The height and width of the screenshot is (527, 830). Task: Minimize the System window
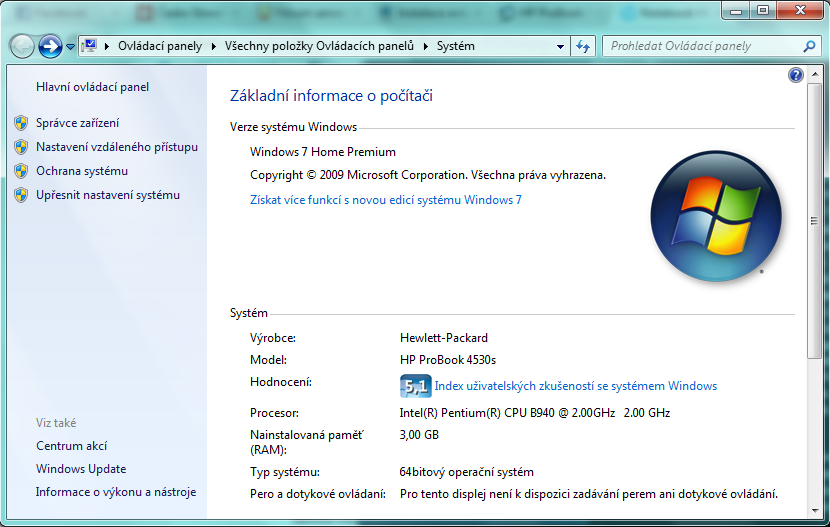(736, 10)
